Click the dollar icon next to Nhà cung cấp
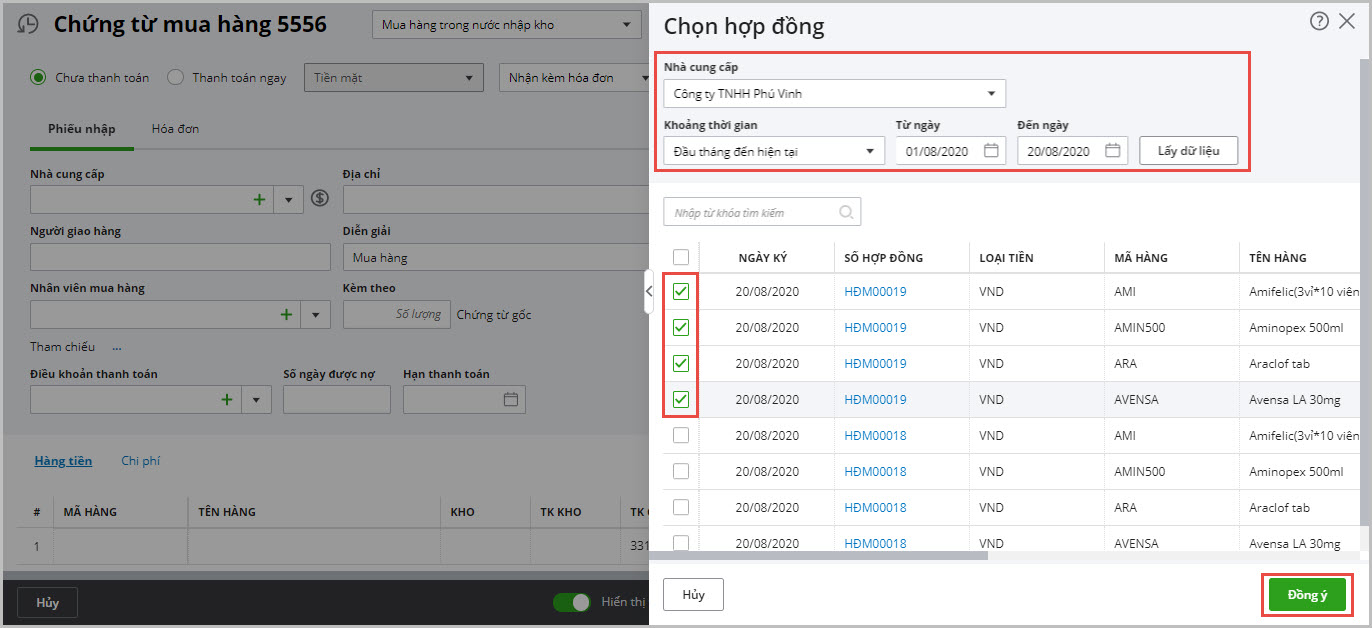The image size is (1372, 628). coord(320,199)
